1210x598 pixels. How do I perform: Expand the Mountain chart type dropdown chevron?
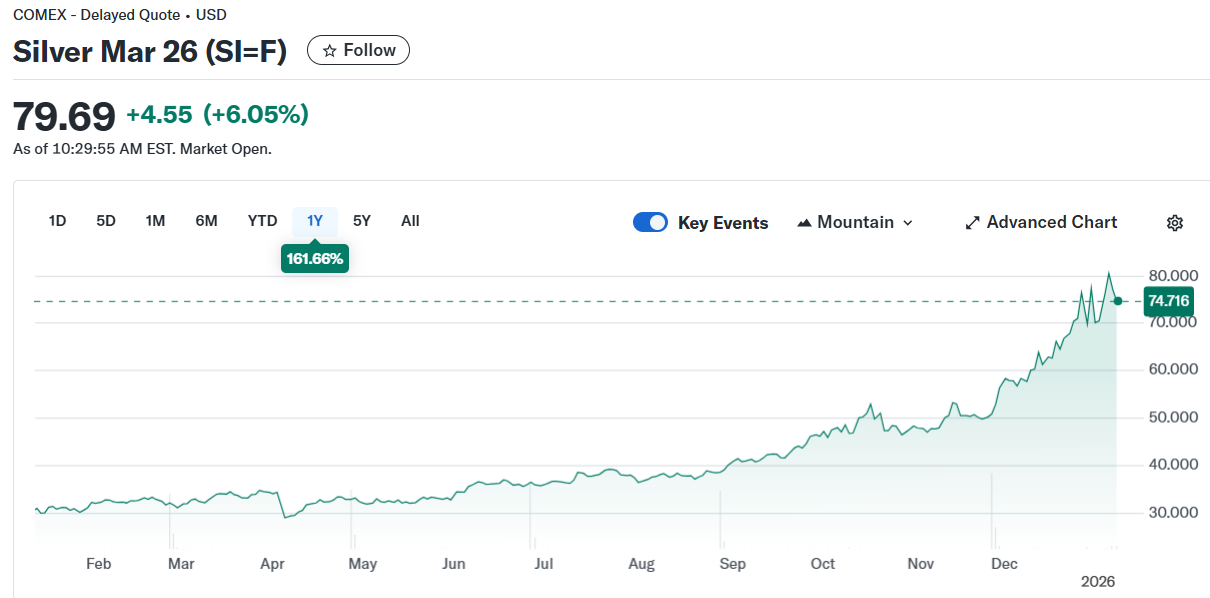908,223
